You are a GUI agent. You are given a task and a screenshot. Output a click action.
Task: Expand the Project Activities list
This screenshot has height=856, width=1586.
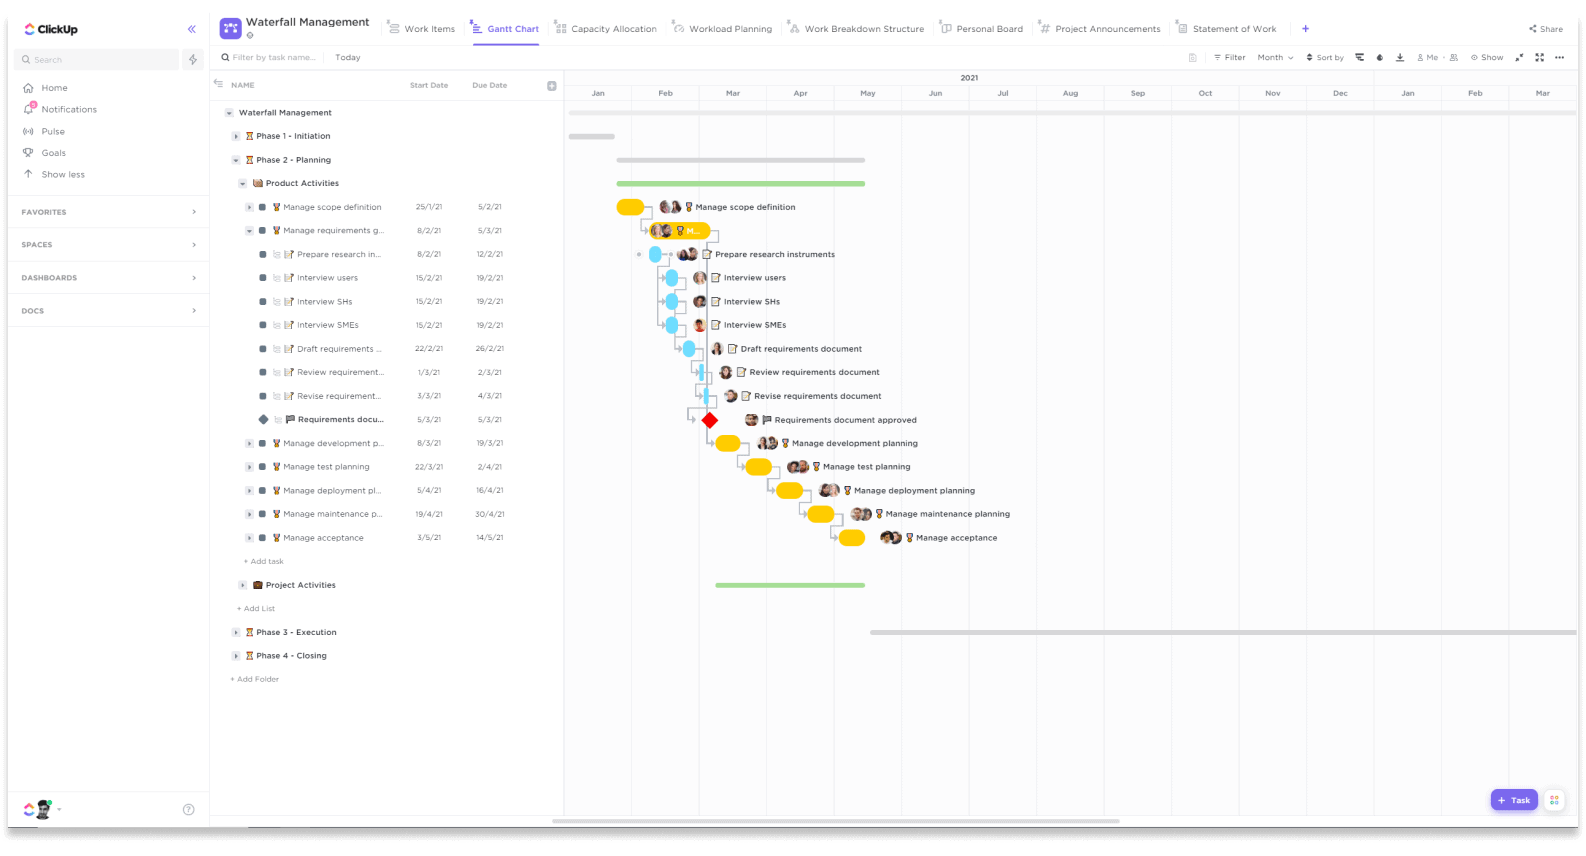(242, 585)
